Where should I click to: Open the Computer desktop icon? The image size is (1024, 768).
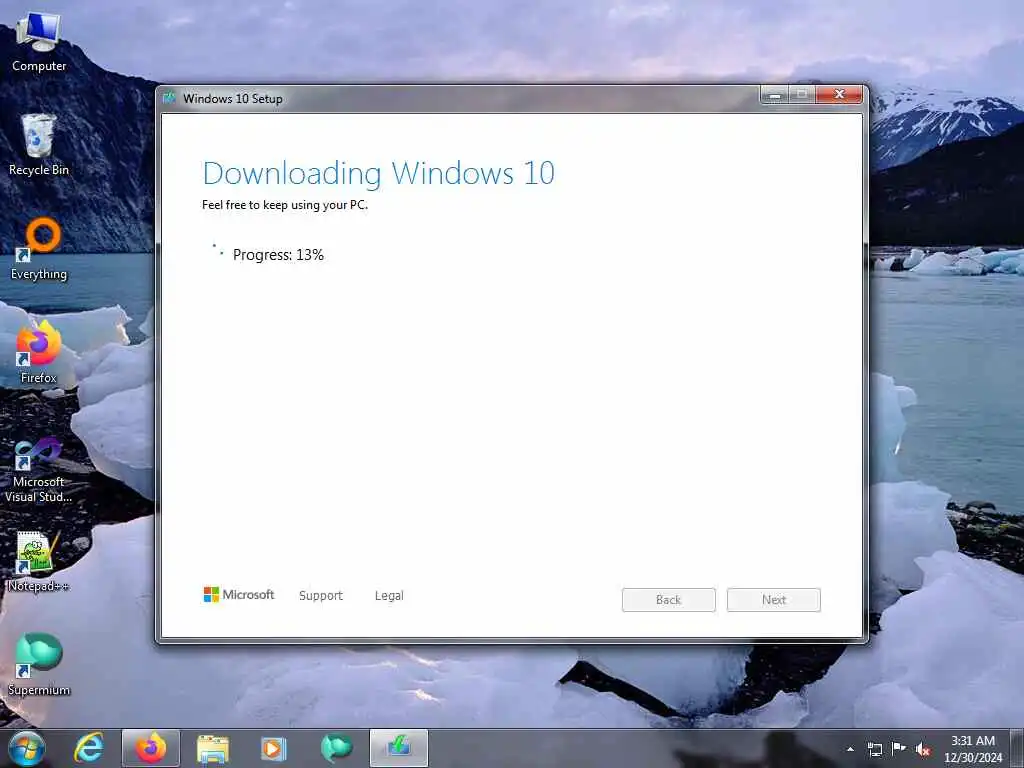(39, 42)
